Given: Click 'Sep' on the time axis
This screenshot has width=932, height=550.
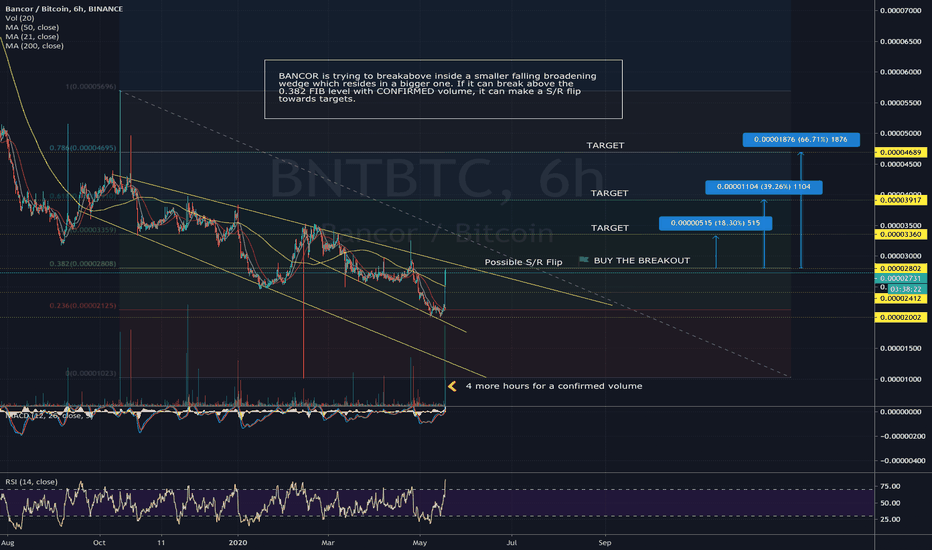Looking at the screenshot, I should pyautogui.click(x=605, y=542).
